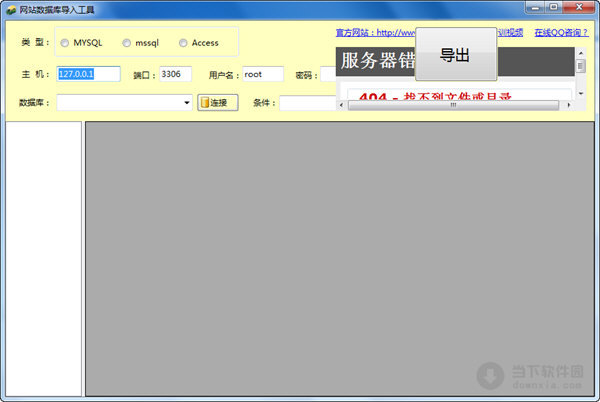The height and width of the screenshot is (402, 600).
Task: Choose the mssql database type
Action: [127, 43]
